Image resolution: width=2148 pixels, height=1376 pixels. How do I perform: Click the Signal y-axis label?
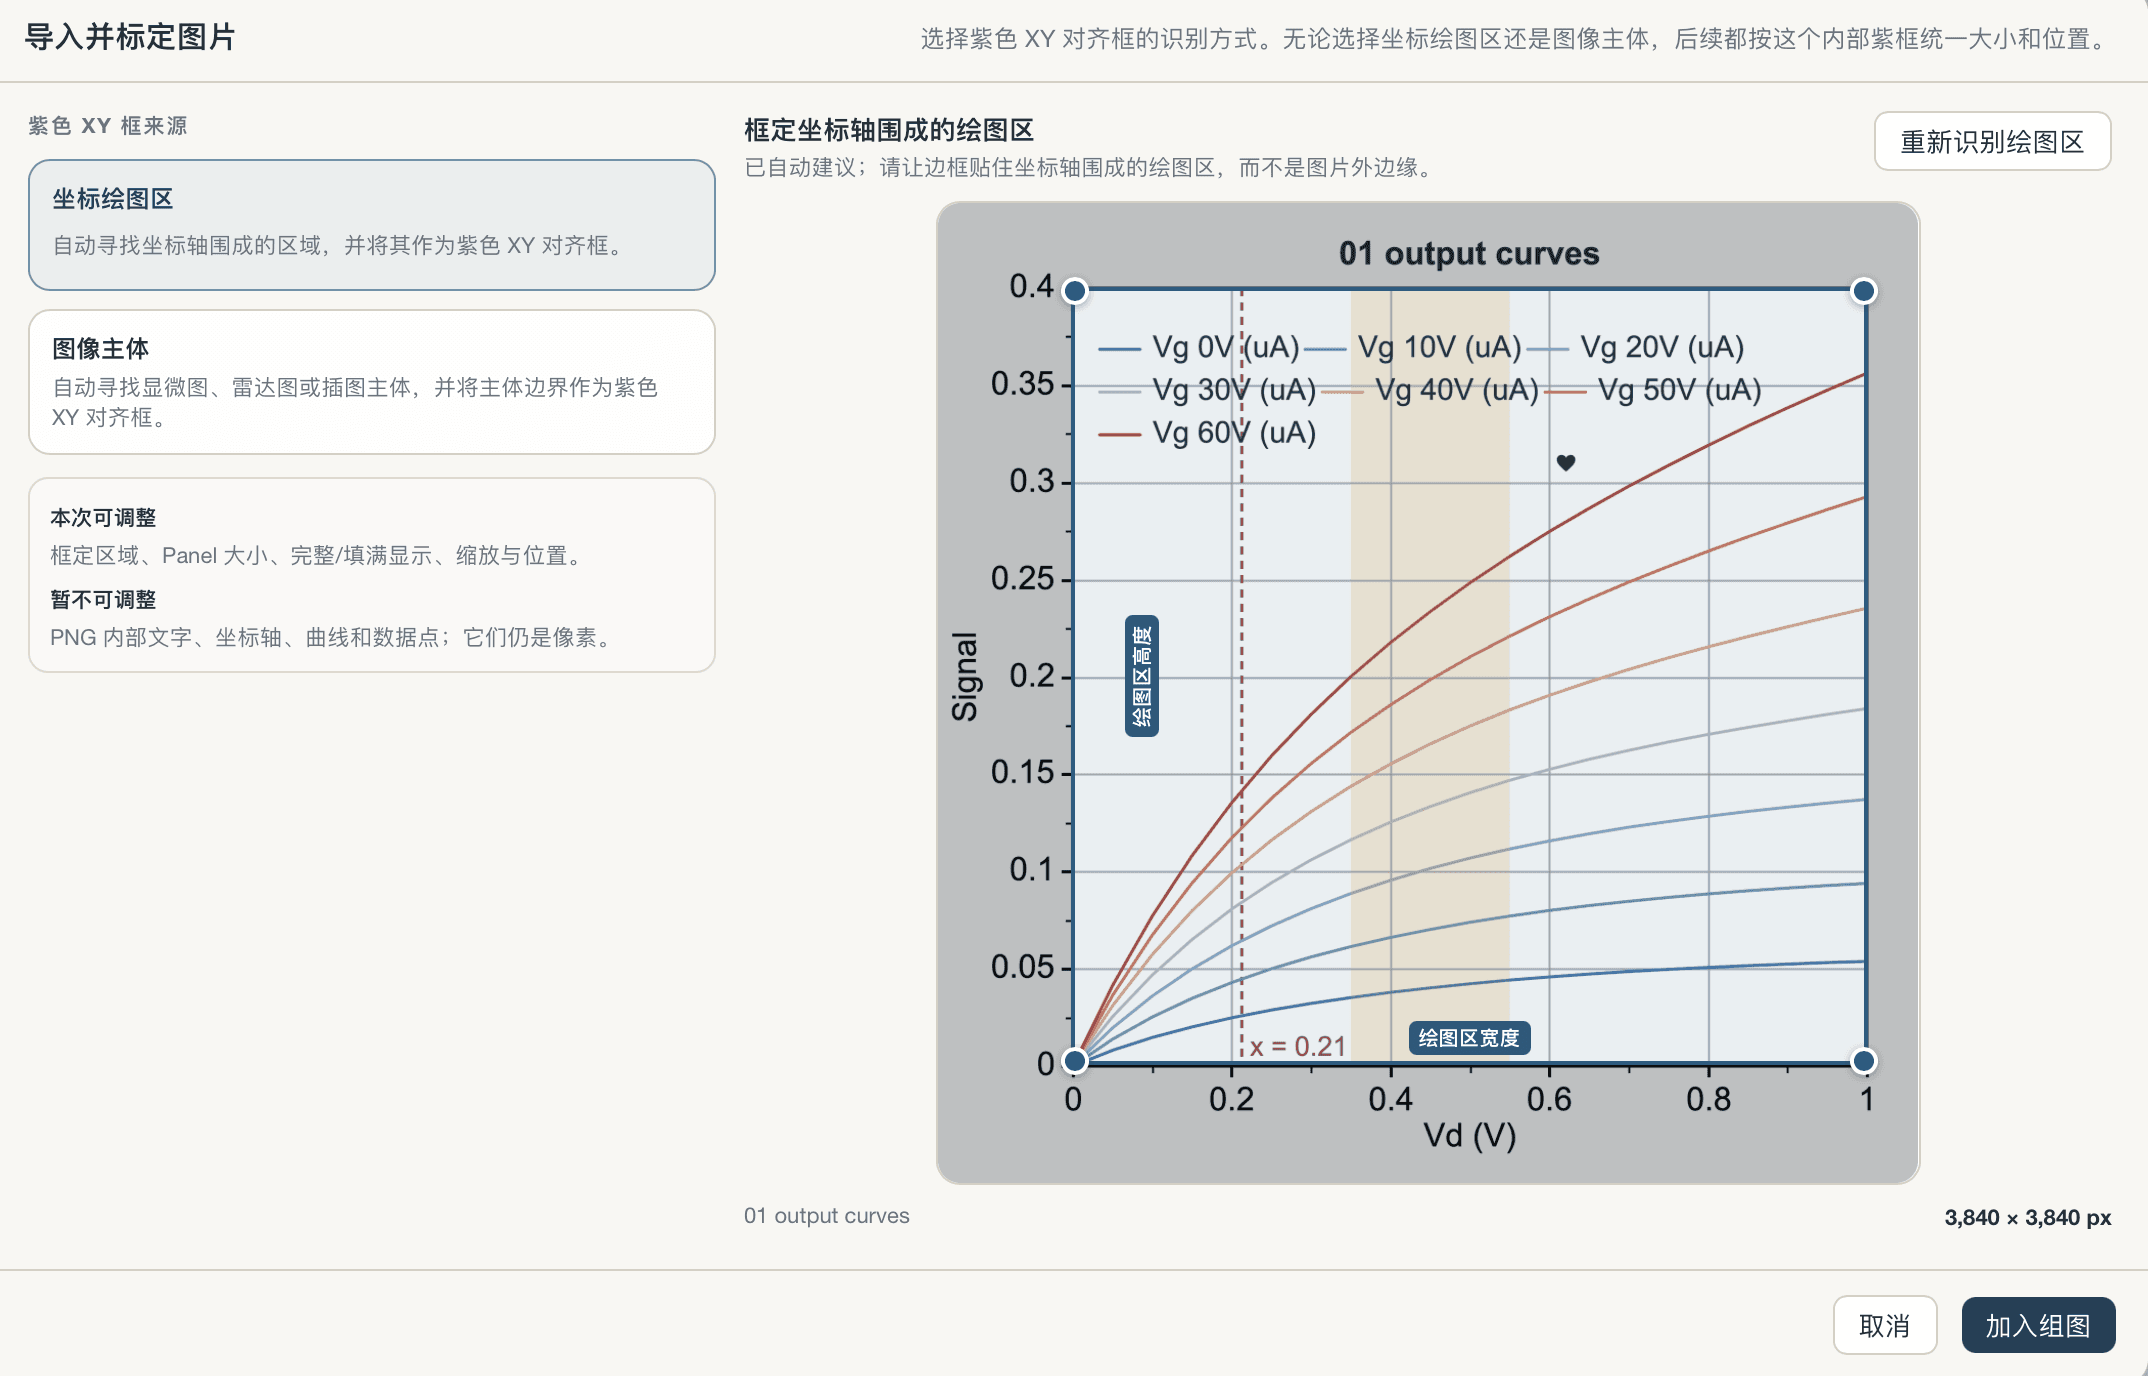pos(965,676)
